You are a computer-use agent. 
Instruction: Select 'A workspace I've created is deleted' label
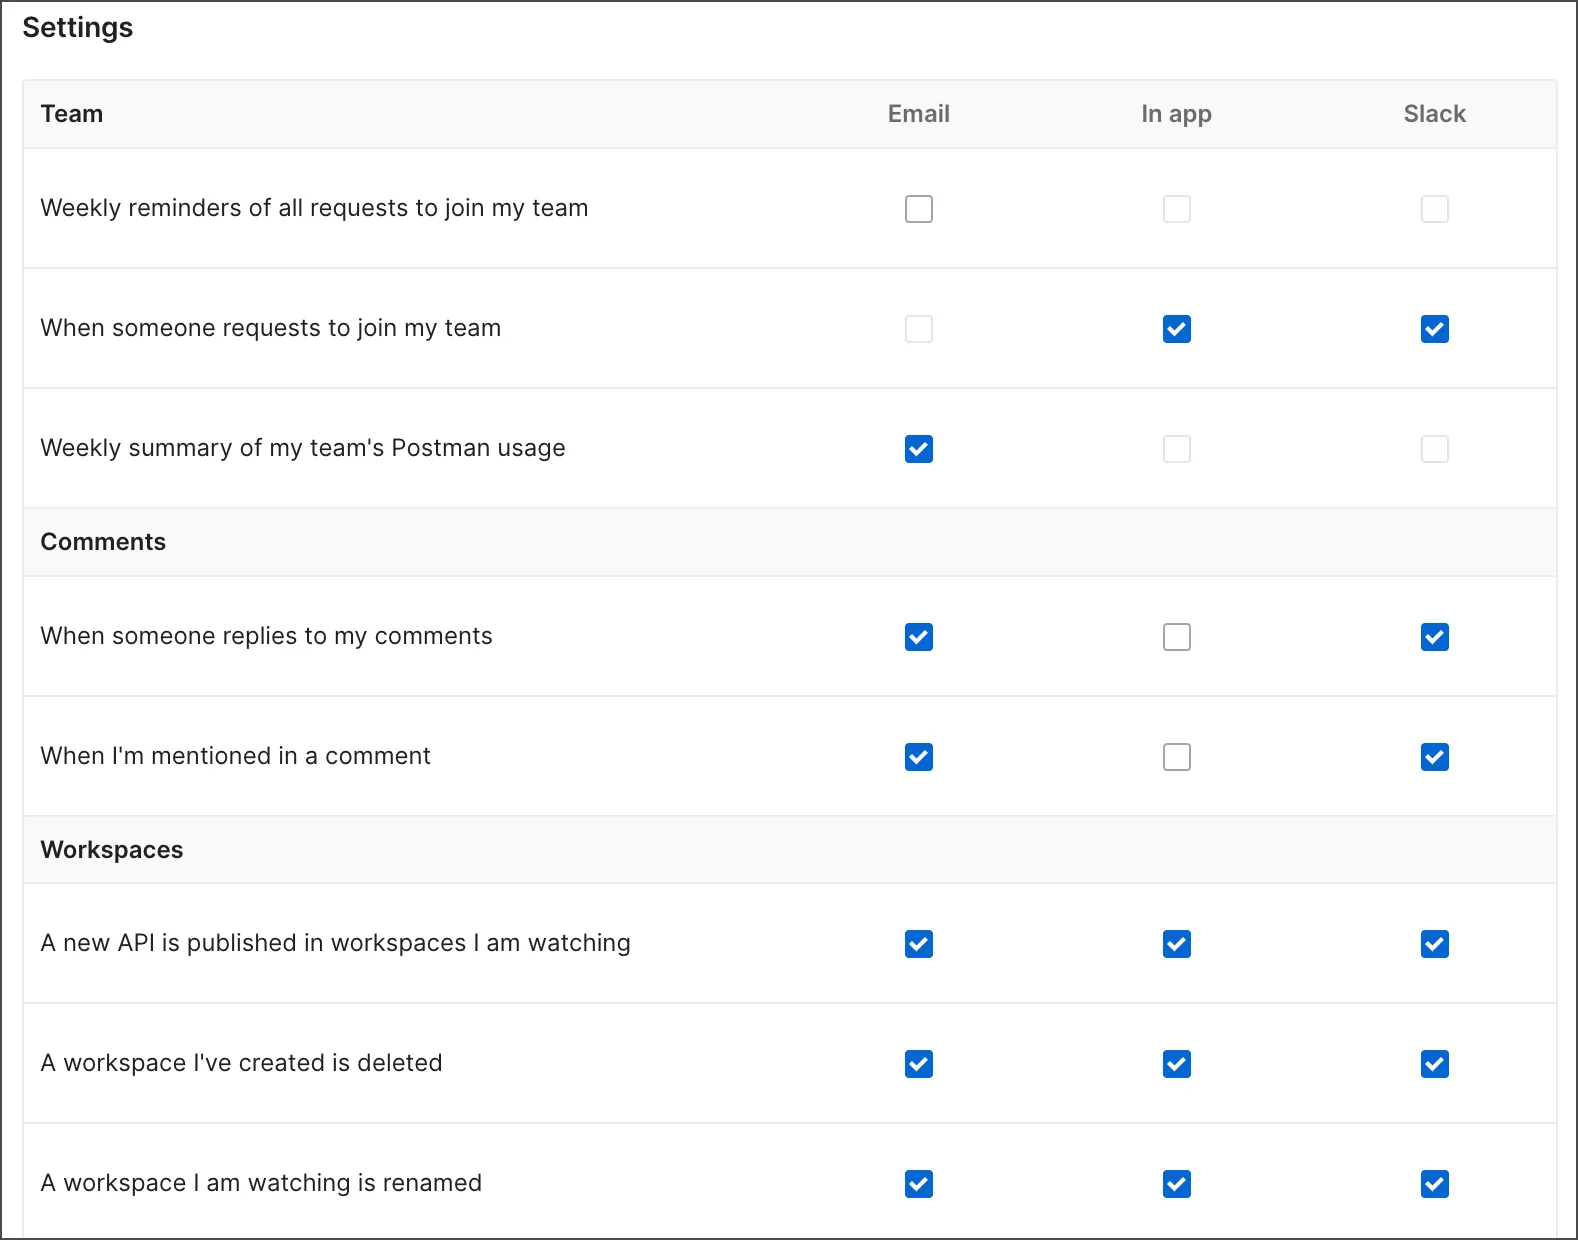pos(241,1063)
